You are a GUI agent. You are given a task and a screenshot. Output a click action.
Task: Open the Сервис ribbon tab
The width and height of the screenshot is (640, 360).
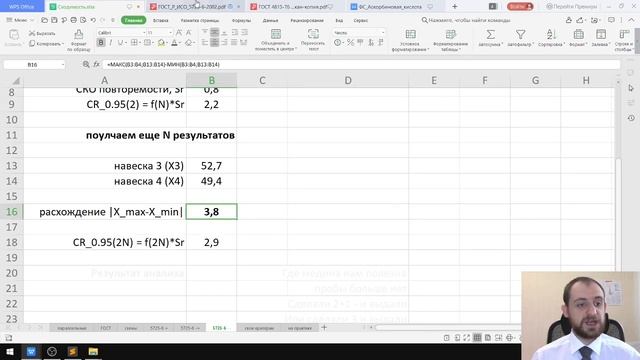(x=360, y=20)
